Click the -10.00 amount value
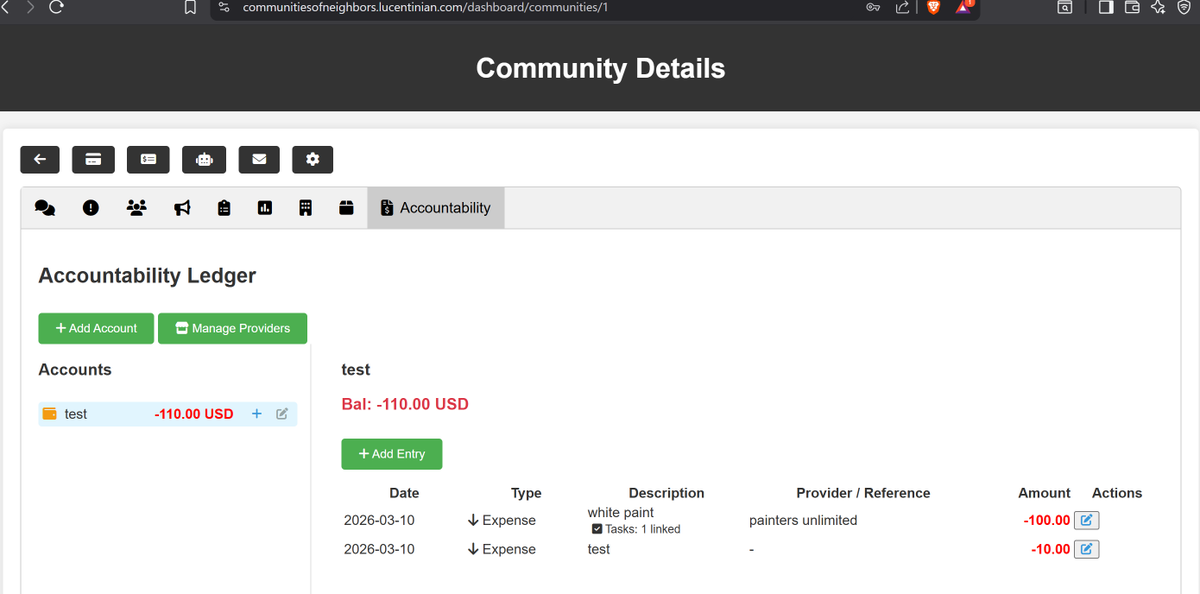Screen dimensions: 1200x594 1051,549
